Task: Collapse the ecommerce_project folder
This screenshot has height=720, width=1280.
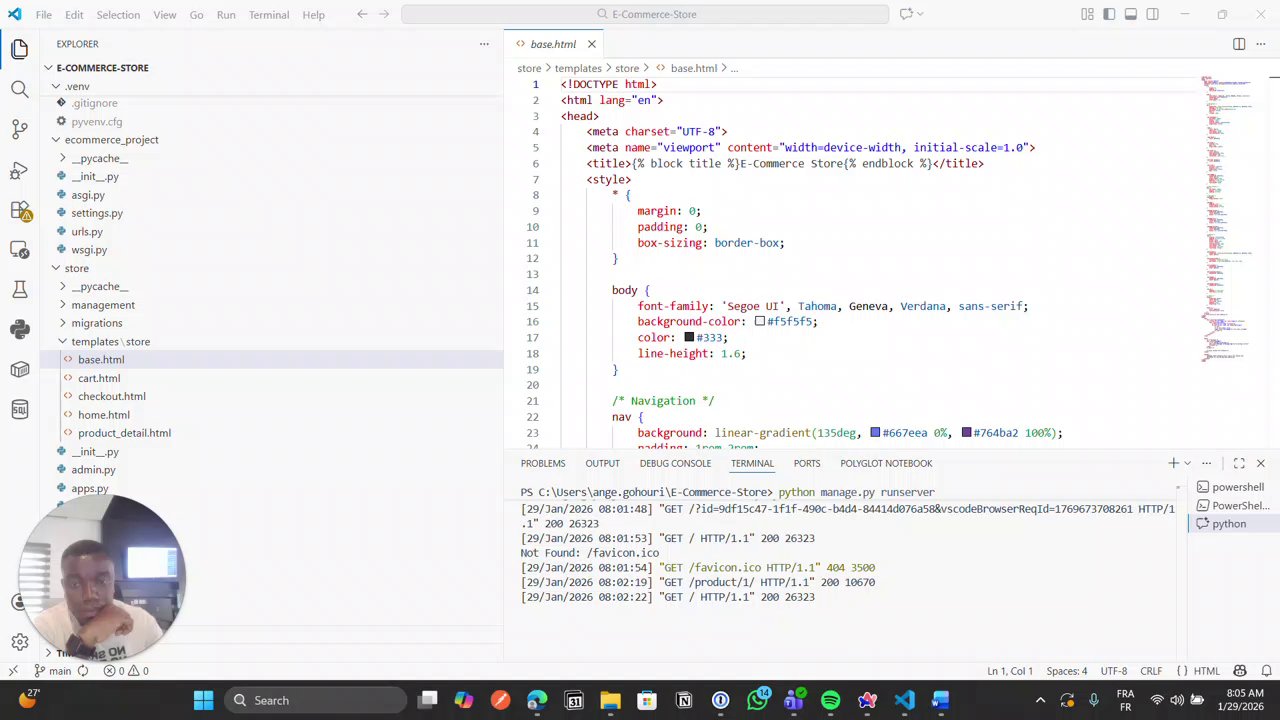Action: [111, 140]
